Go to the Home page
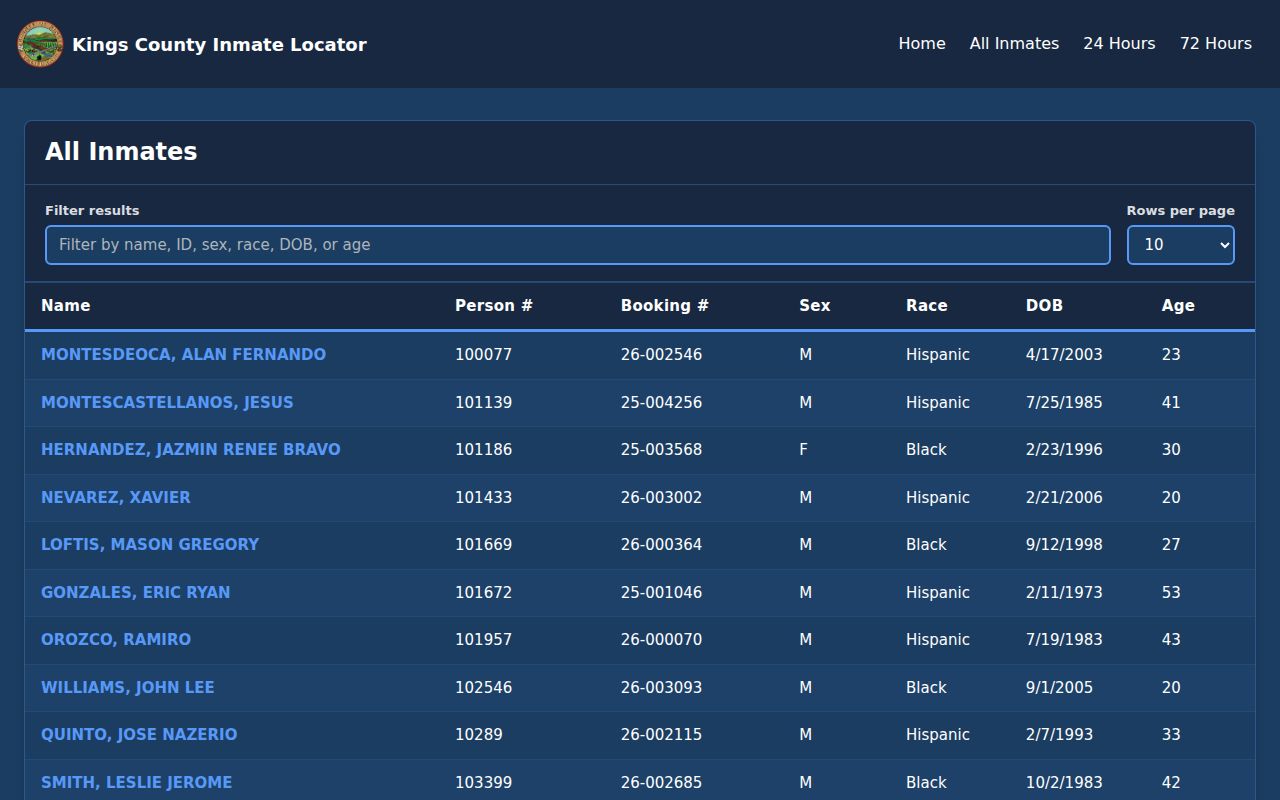The width and height of the screenshot is (1280, 800). coord(922,44)
